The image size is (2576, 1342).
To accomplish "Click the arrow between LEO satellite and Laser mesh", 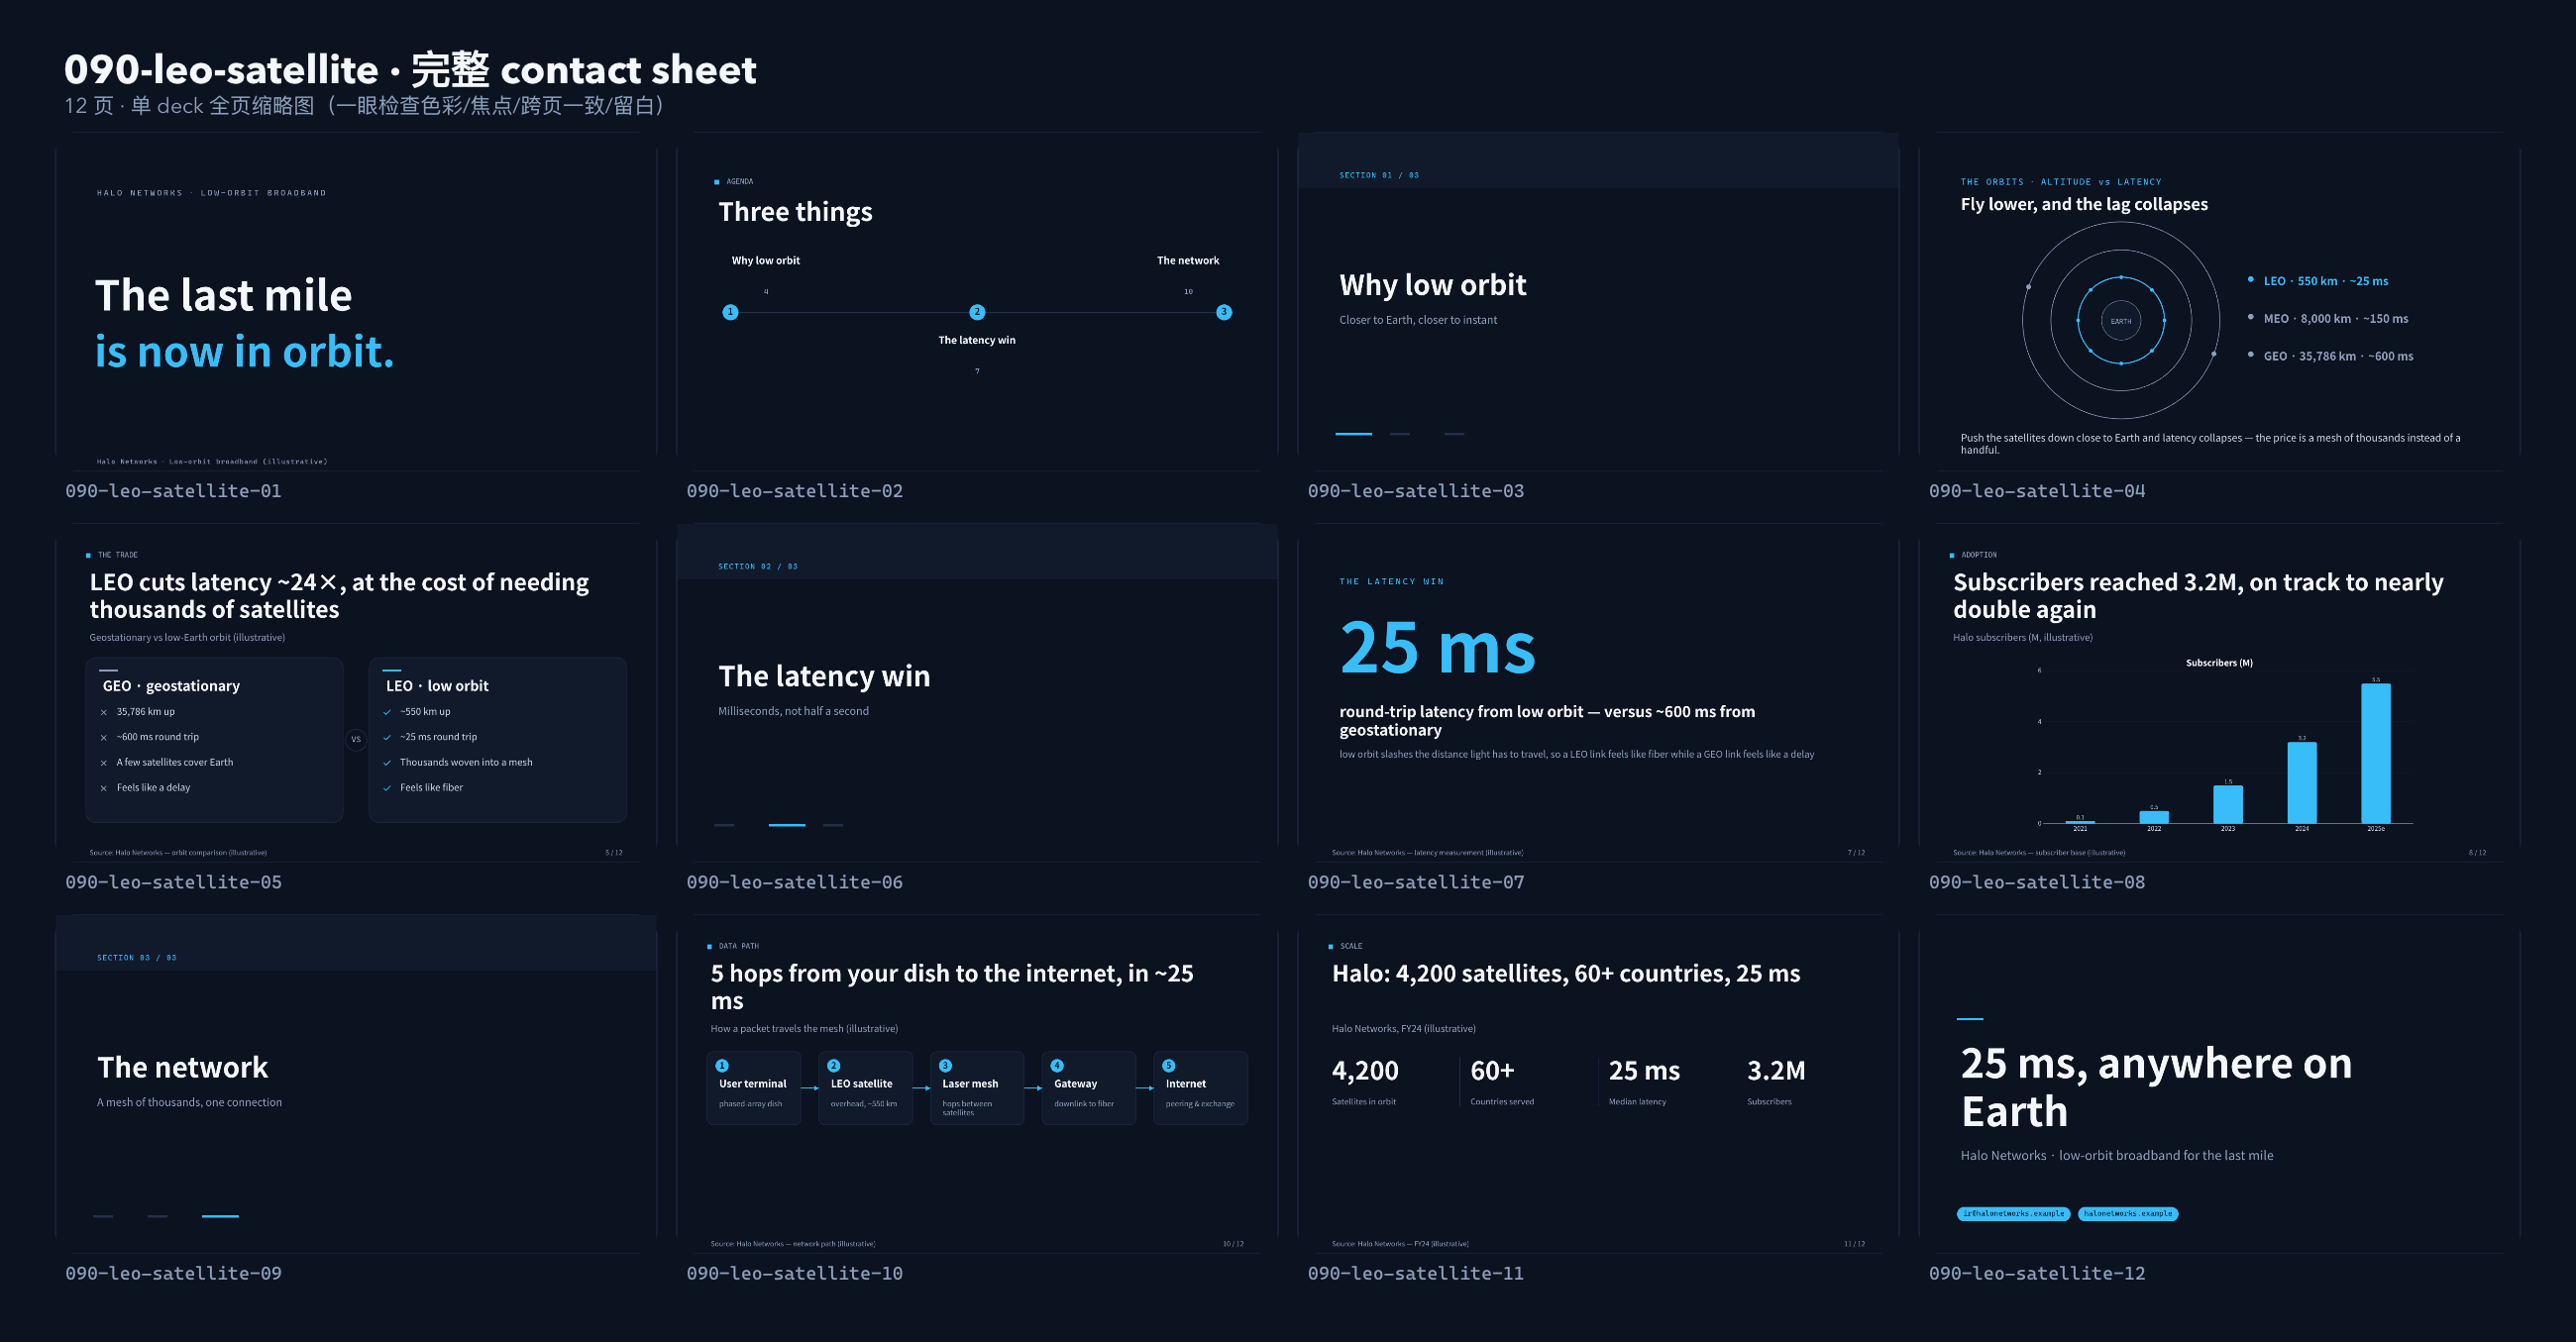I will pyautogui.click(x=922, y=1088).
